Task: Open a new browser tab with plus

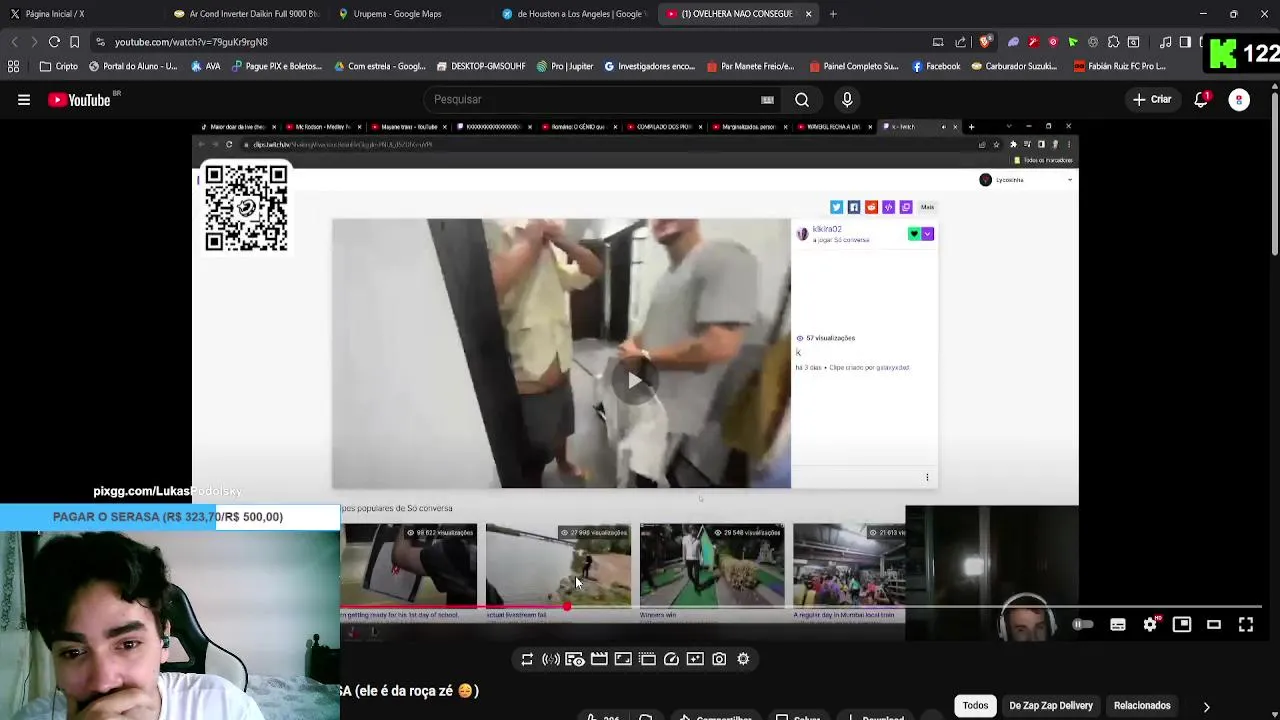Action: pyautogui.click(x=833, y=14)
